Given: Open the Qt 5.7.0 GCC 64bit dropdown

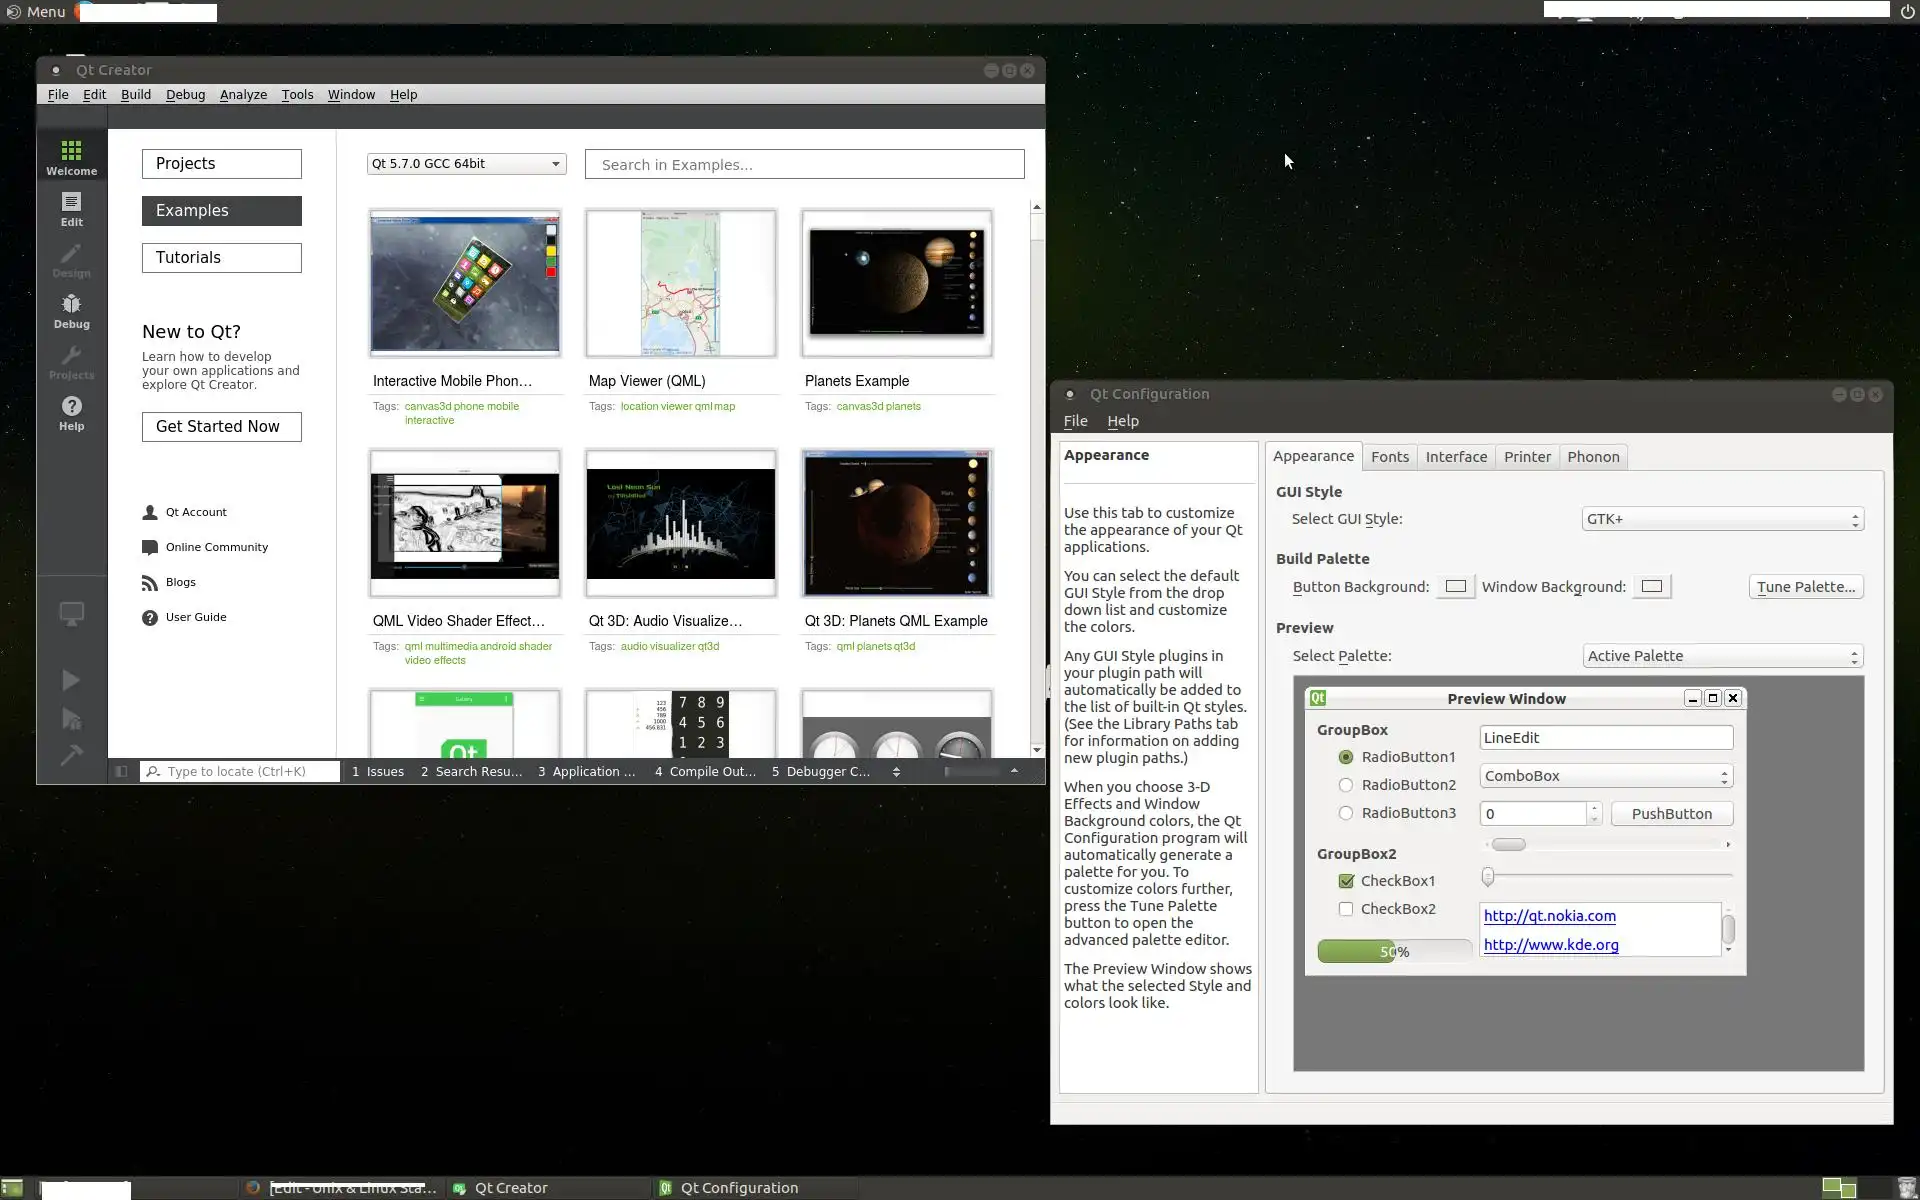Looking at the screenshot, I should [x=466, y=164].
